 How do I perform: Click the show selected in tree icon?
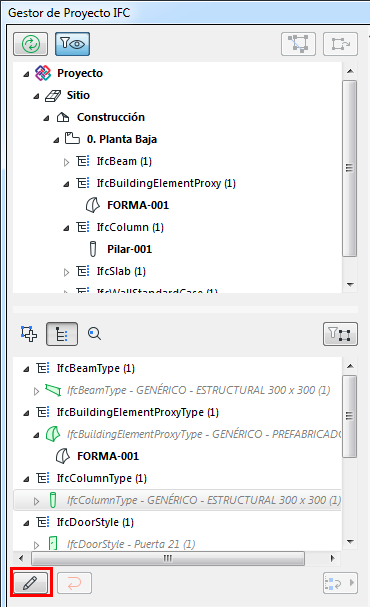[341, 44]
